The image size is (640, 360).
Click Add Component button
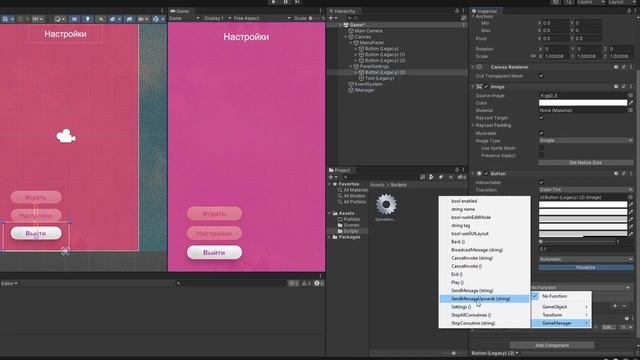coord(552,345)
